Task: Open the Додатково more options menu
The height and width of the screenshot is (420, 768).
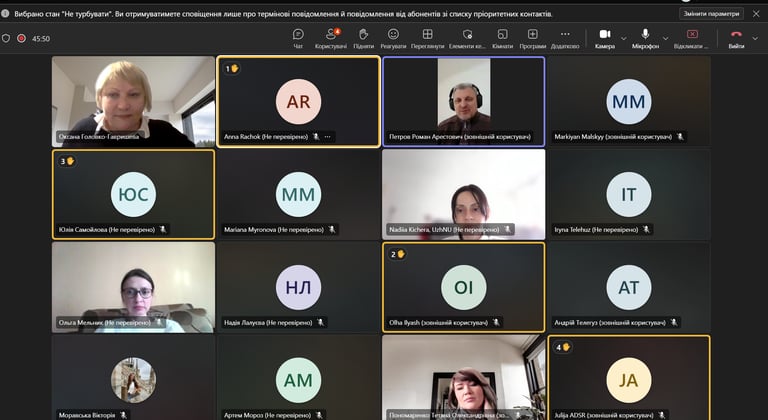Action: point(565,39)
